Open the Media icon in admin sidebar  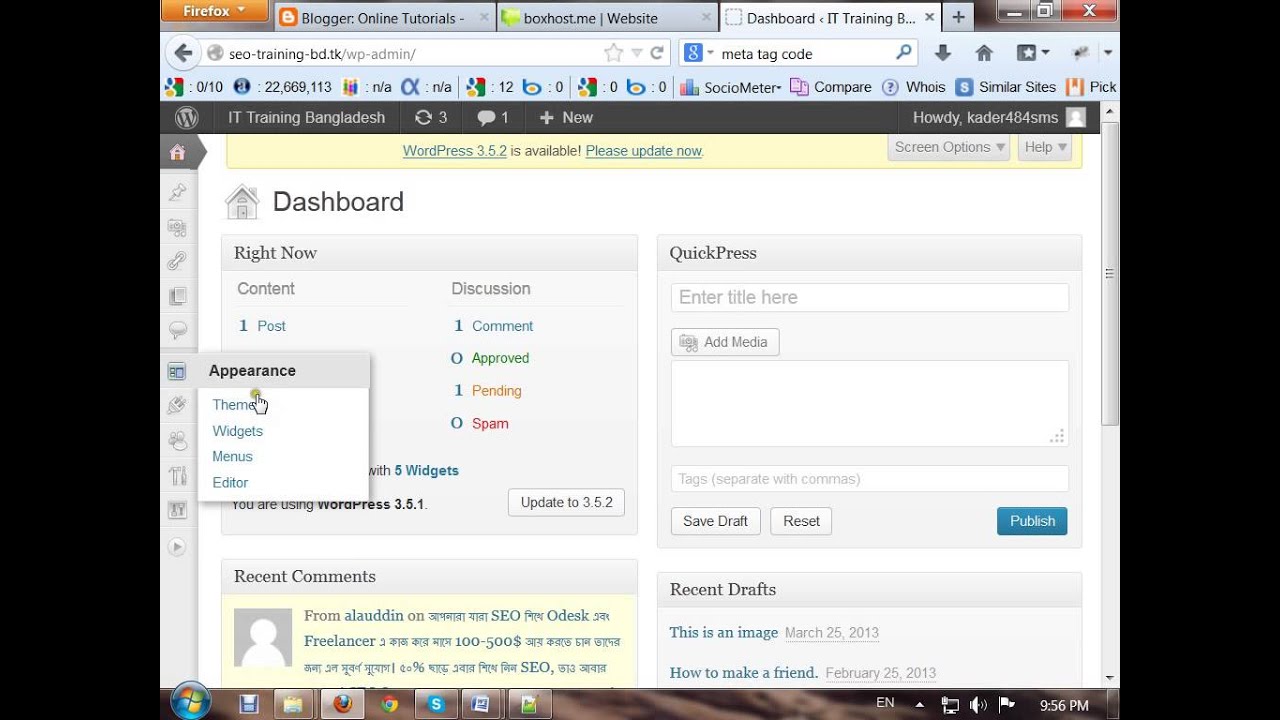pos(177,228)
